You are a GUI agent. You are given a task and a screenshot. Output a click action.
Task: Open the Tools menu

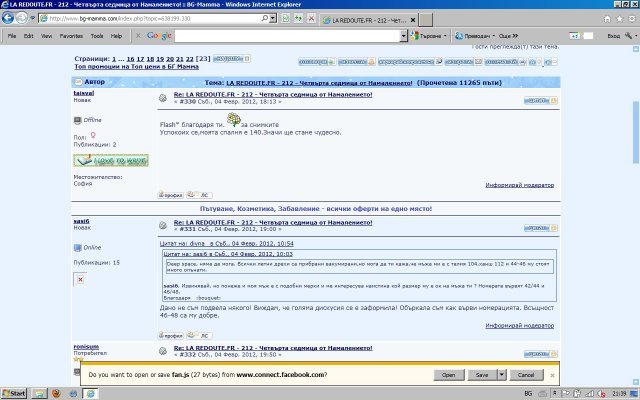[97, 35]
